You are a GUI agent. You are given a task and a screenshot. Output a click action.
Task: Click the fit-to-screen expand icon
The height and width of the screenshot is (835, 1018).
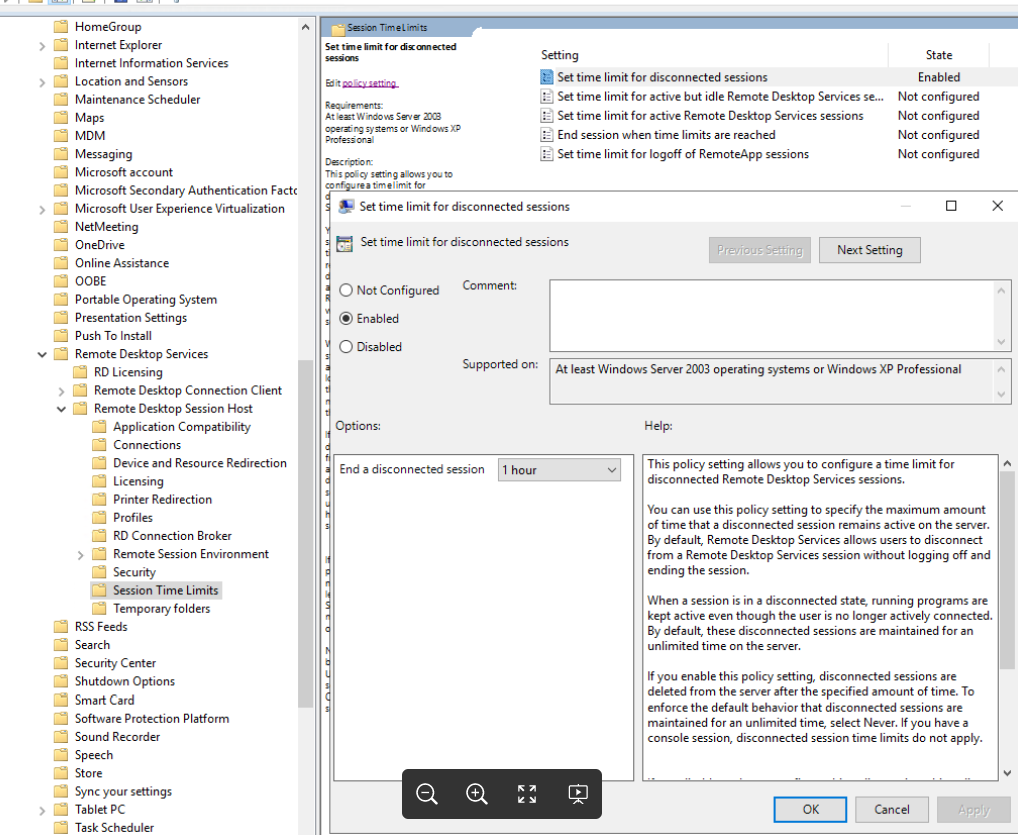point(527,793)
